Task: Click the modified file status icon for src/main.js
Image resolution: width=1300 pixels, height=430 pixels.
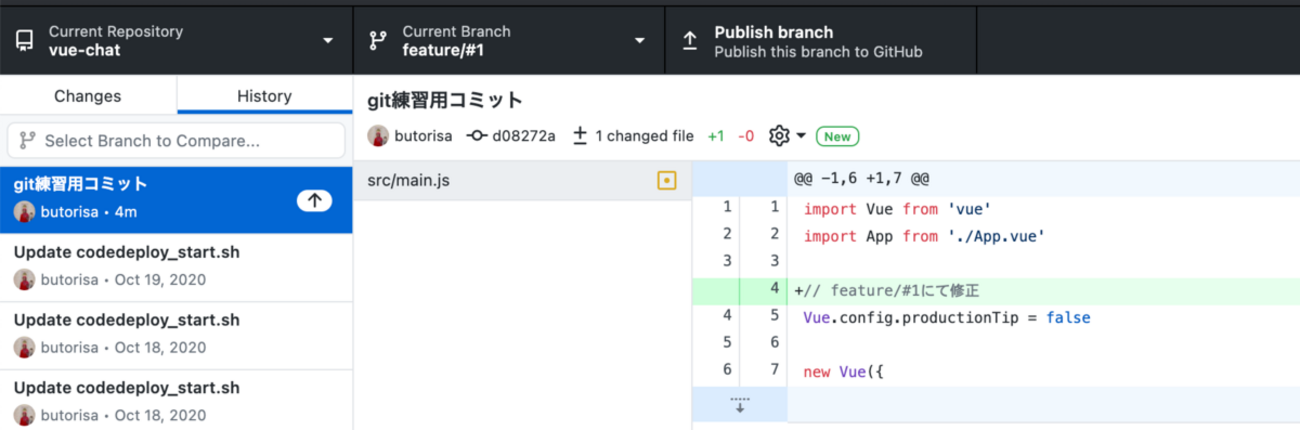Action: coord(666,181)
